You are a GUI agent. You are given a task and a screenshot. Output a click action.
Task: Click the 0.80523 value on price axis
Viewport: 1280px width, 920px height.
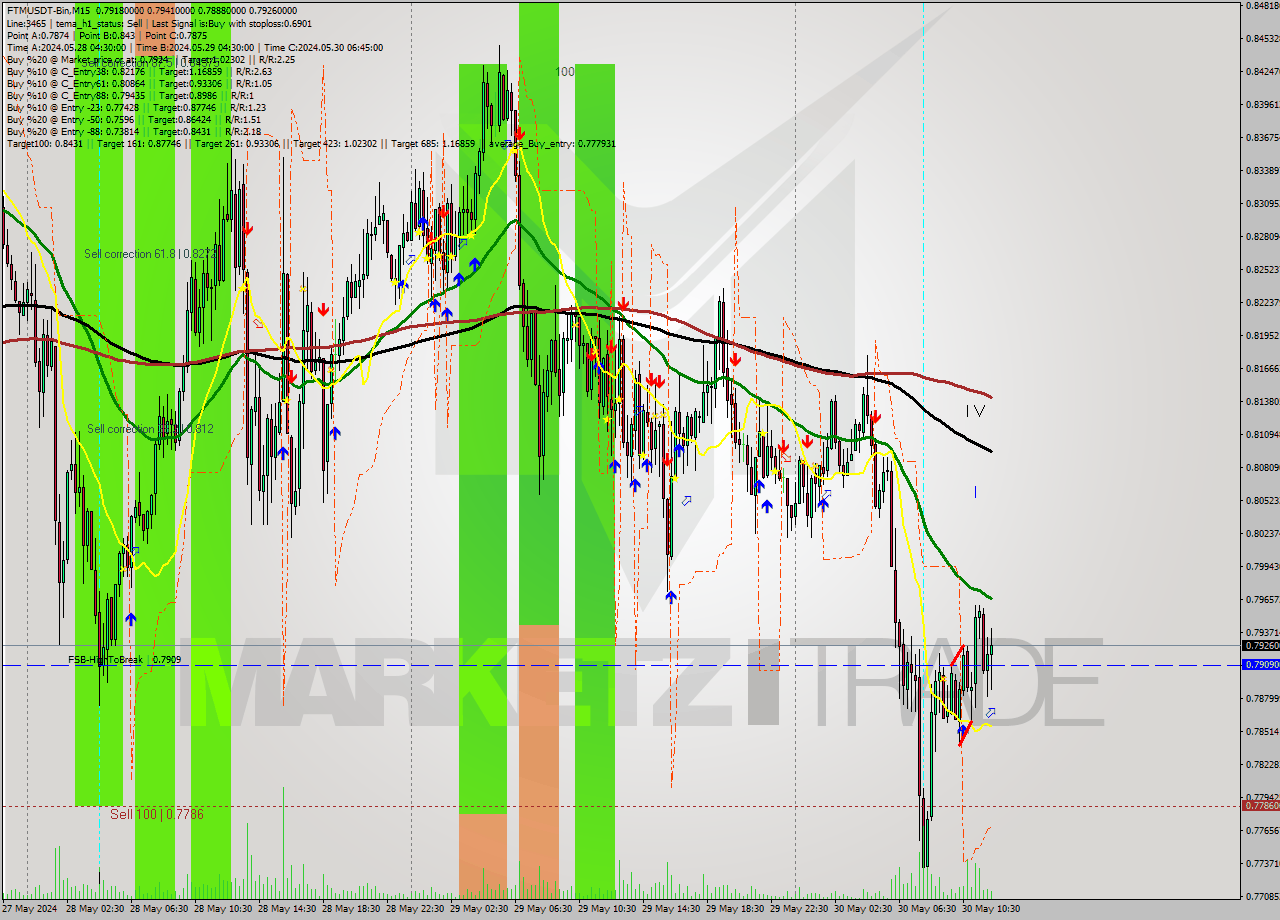1262,500
